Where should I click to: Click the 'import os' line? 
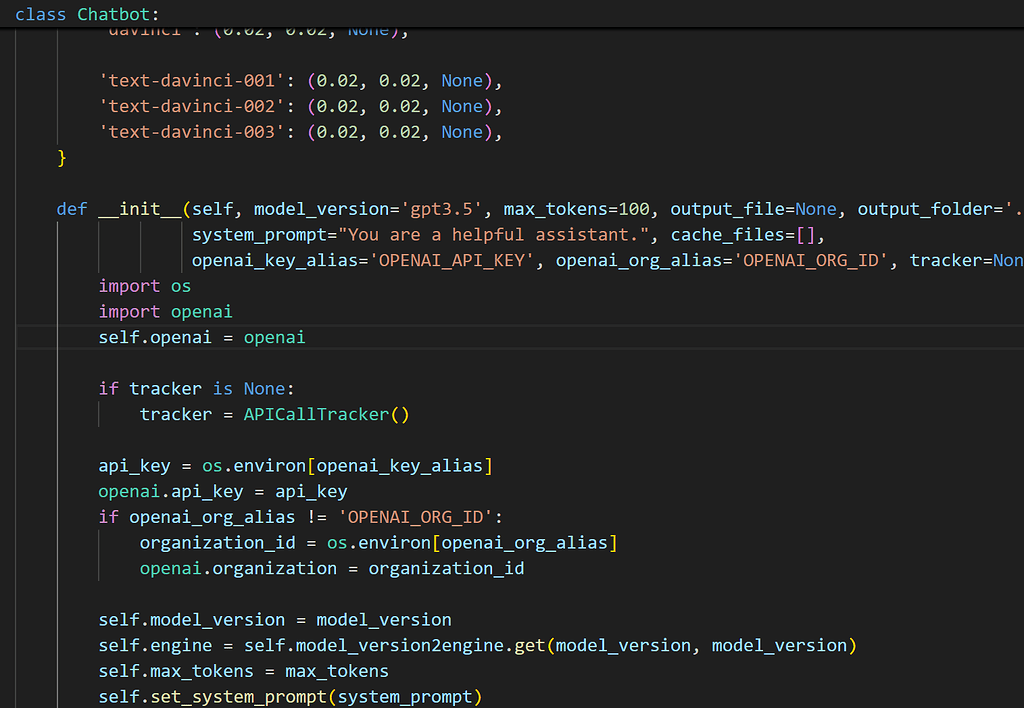pyautogui.click(x=145, y=286)
